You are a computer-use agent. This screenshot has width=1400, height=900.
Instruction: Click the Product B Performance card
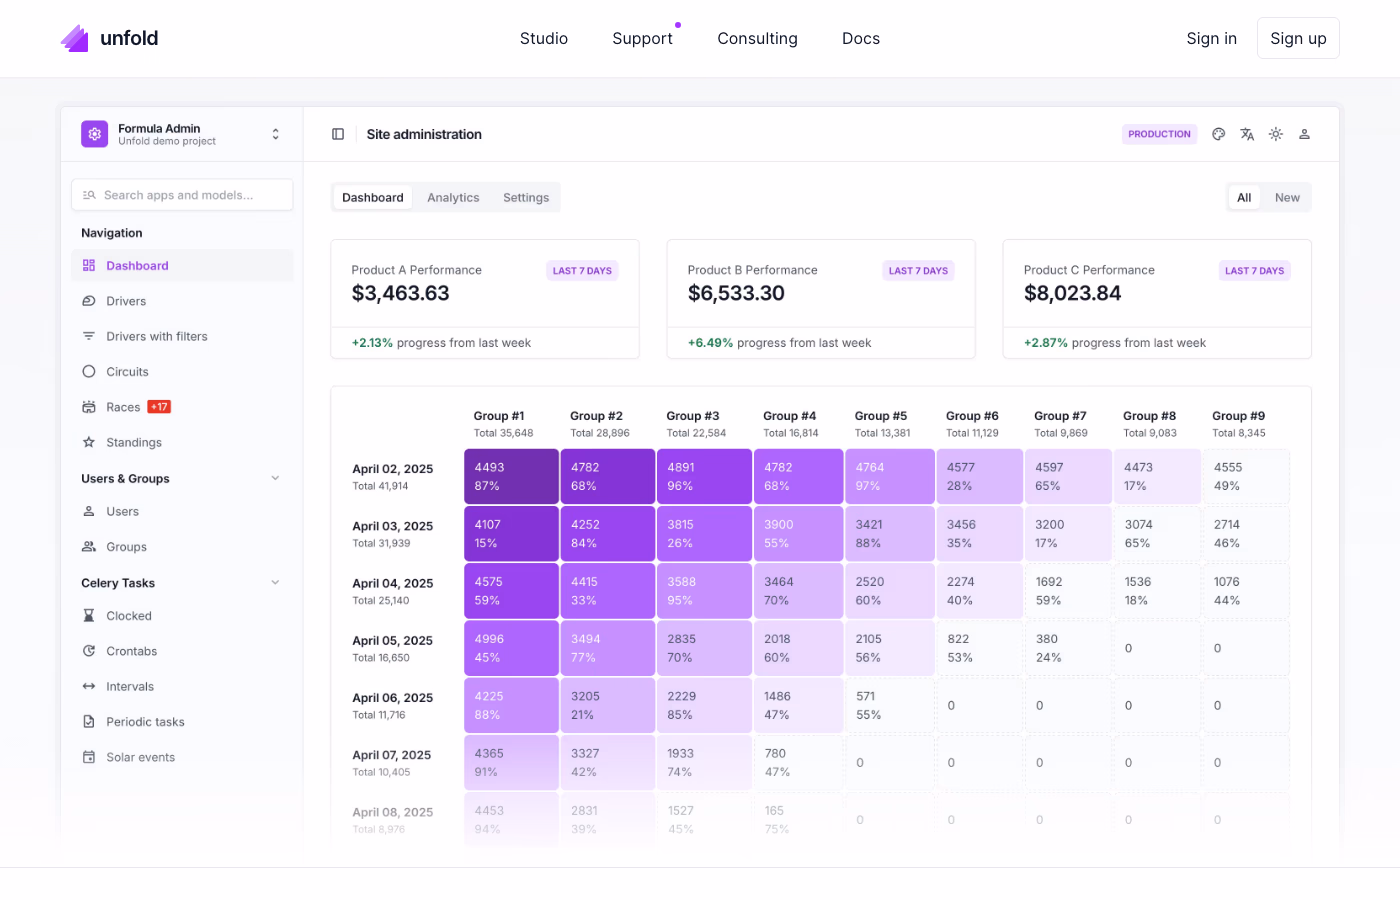[821, 299]
